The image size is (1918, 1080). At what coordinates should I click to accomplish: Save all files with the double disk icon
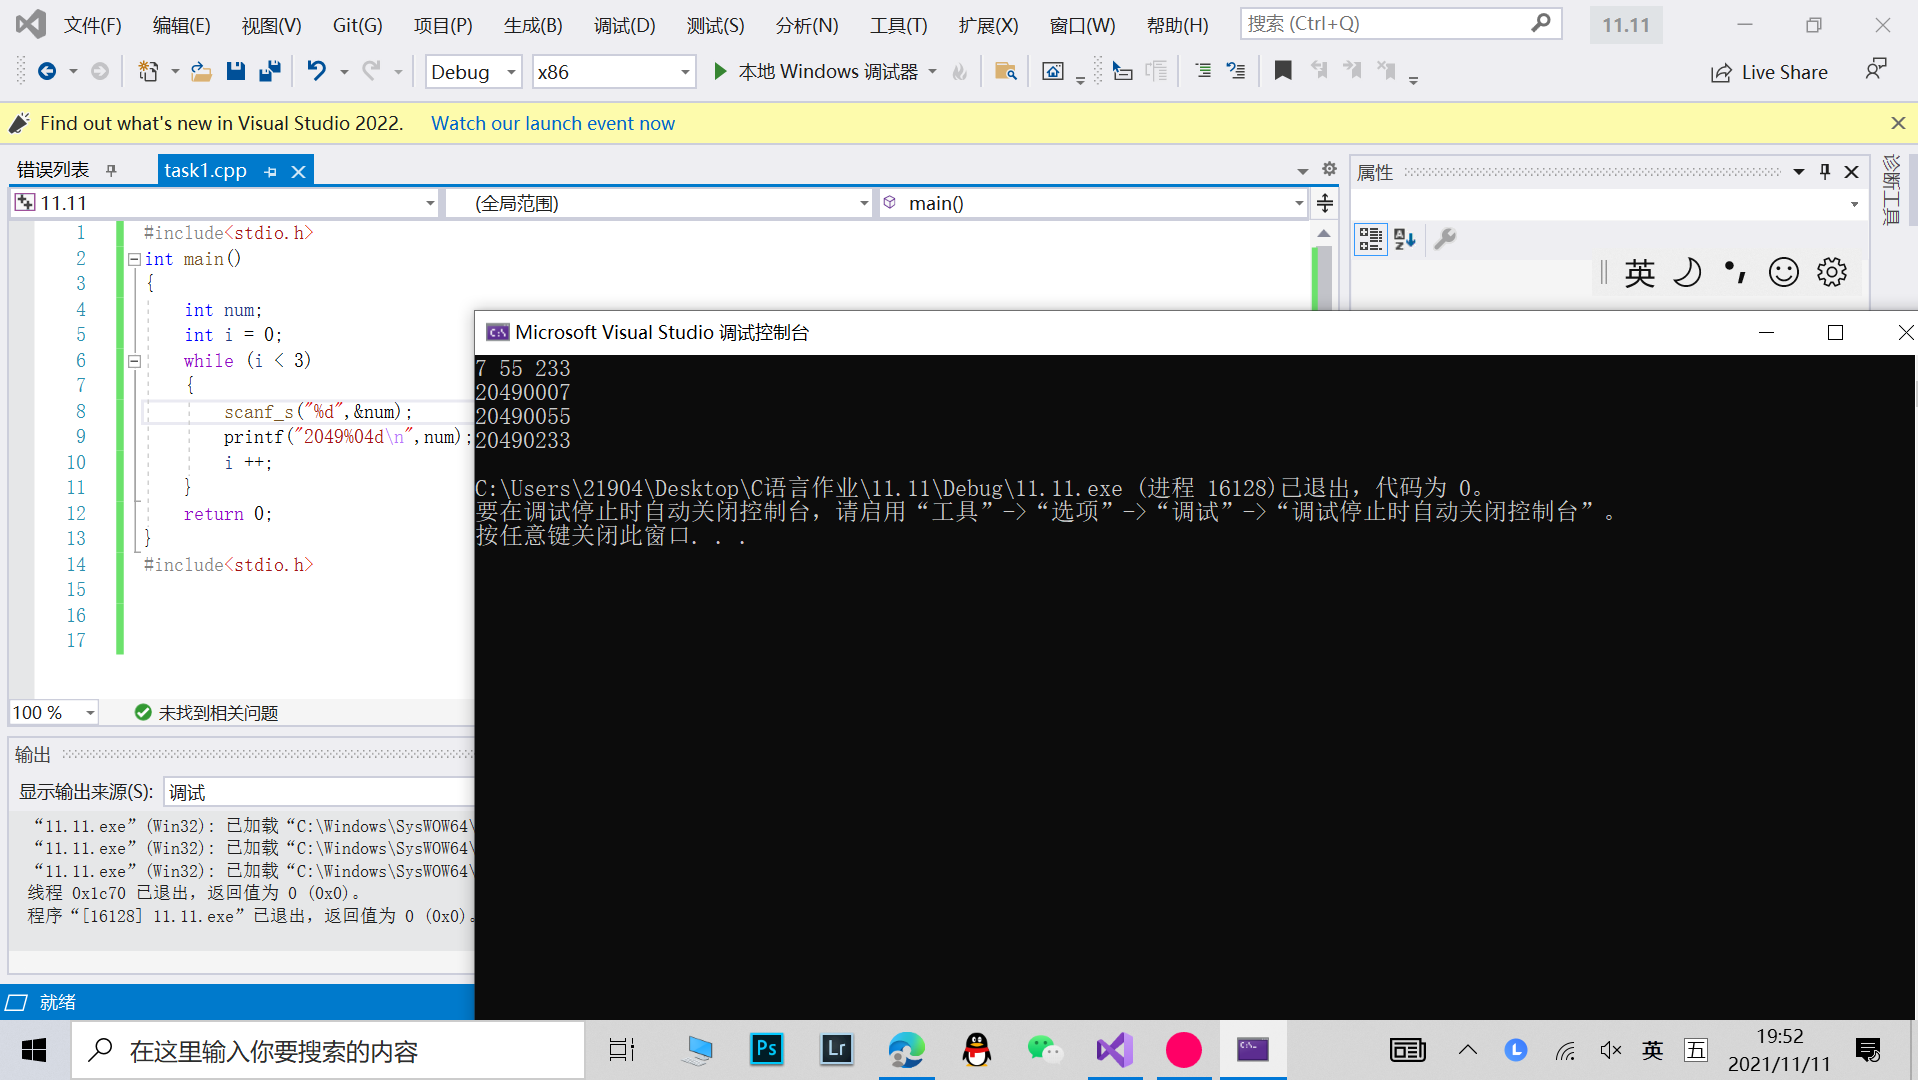point(270,71)
